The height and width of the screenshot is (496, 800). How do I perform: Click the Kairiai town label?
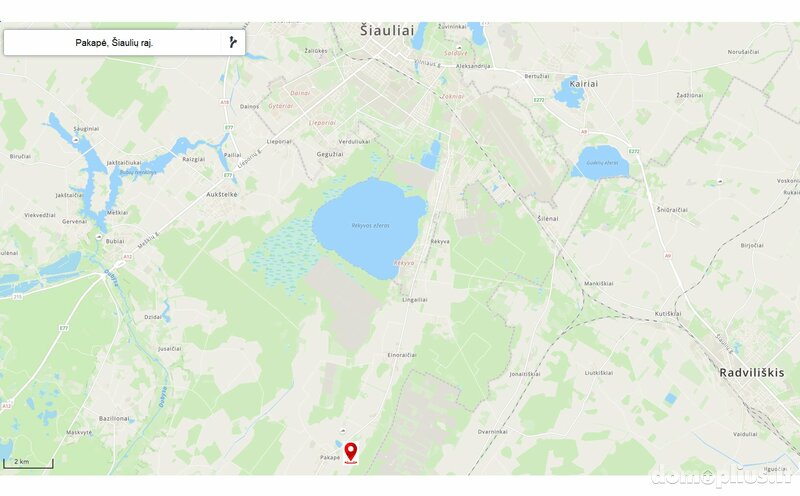tap(583, 84)
